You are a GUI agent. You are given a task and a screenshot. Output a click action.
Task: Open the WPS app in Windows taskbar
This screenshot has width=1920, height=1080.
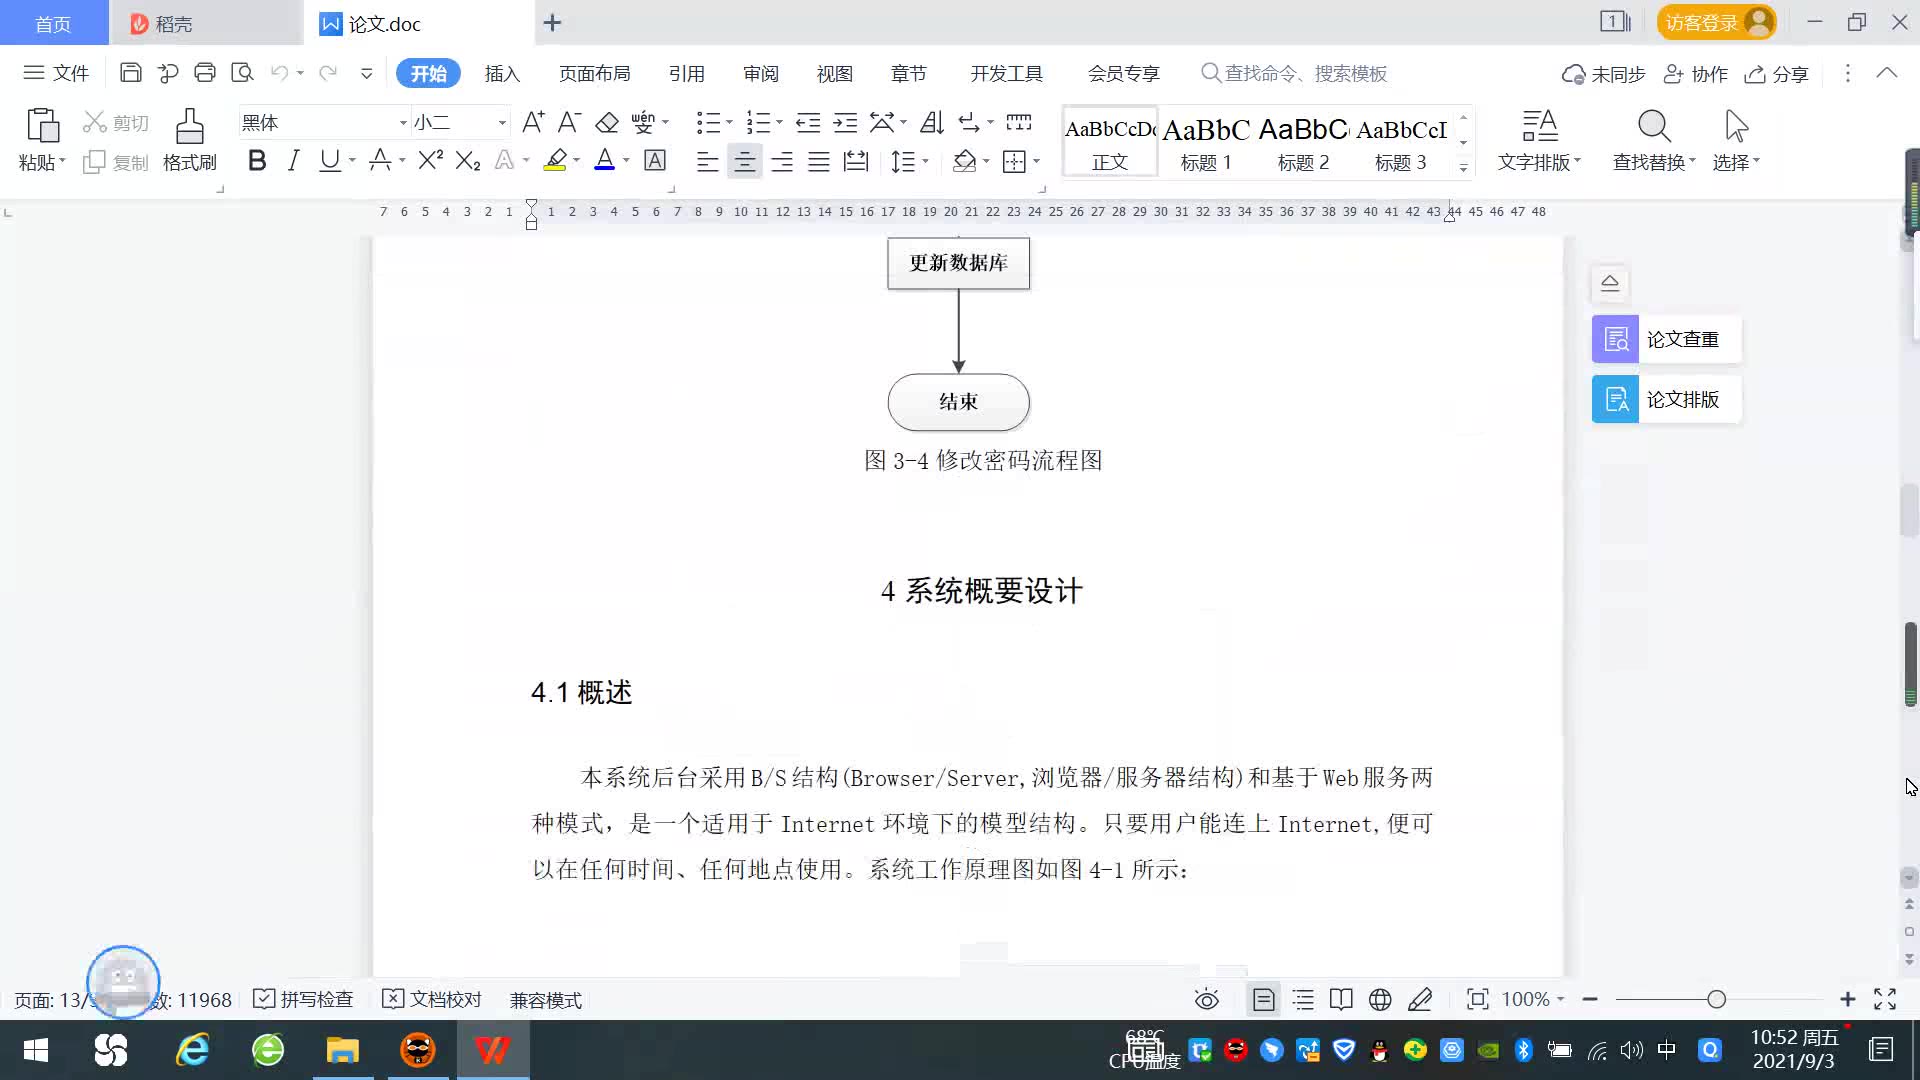pos(492,1050)
